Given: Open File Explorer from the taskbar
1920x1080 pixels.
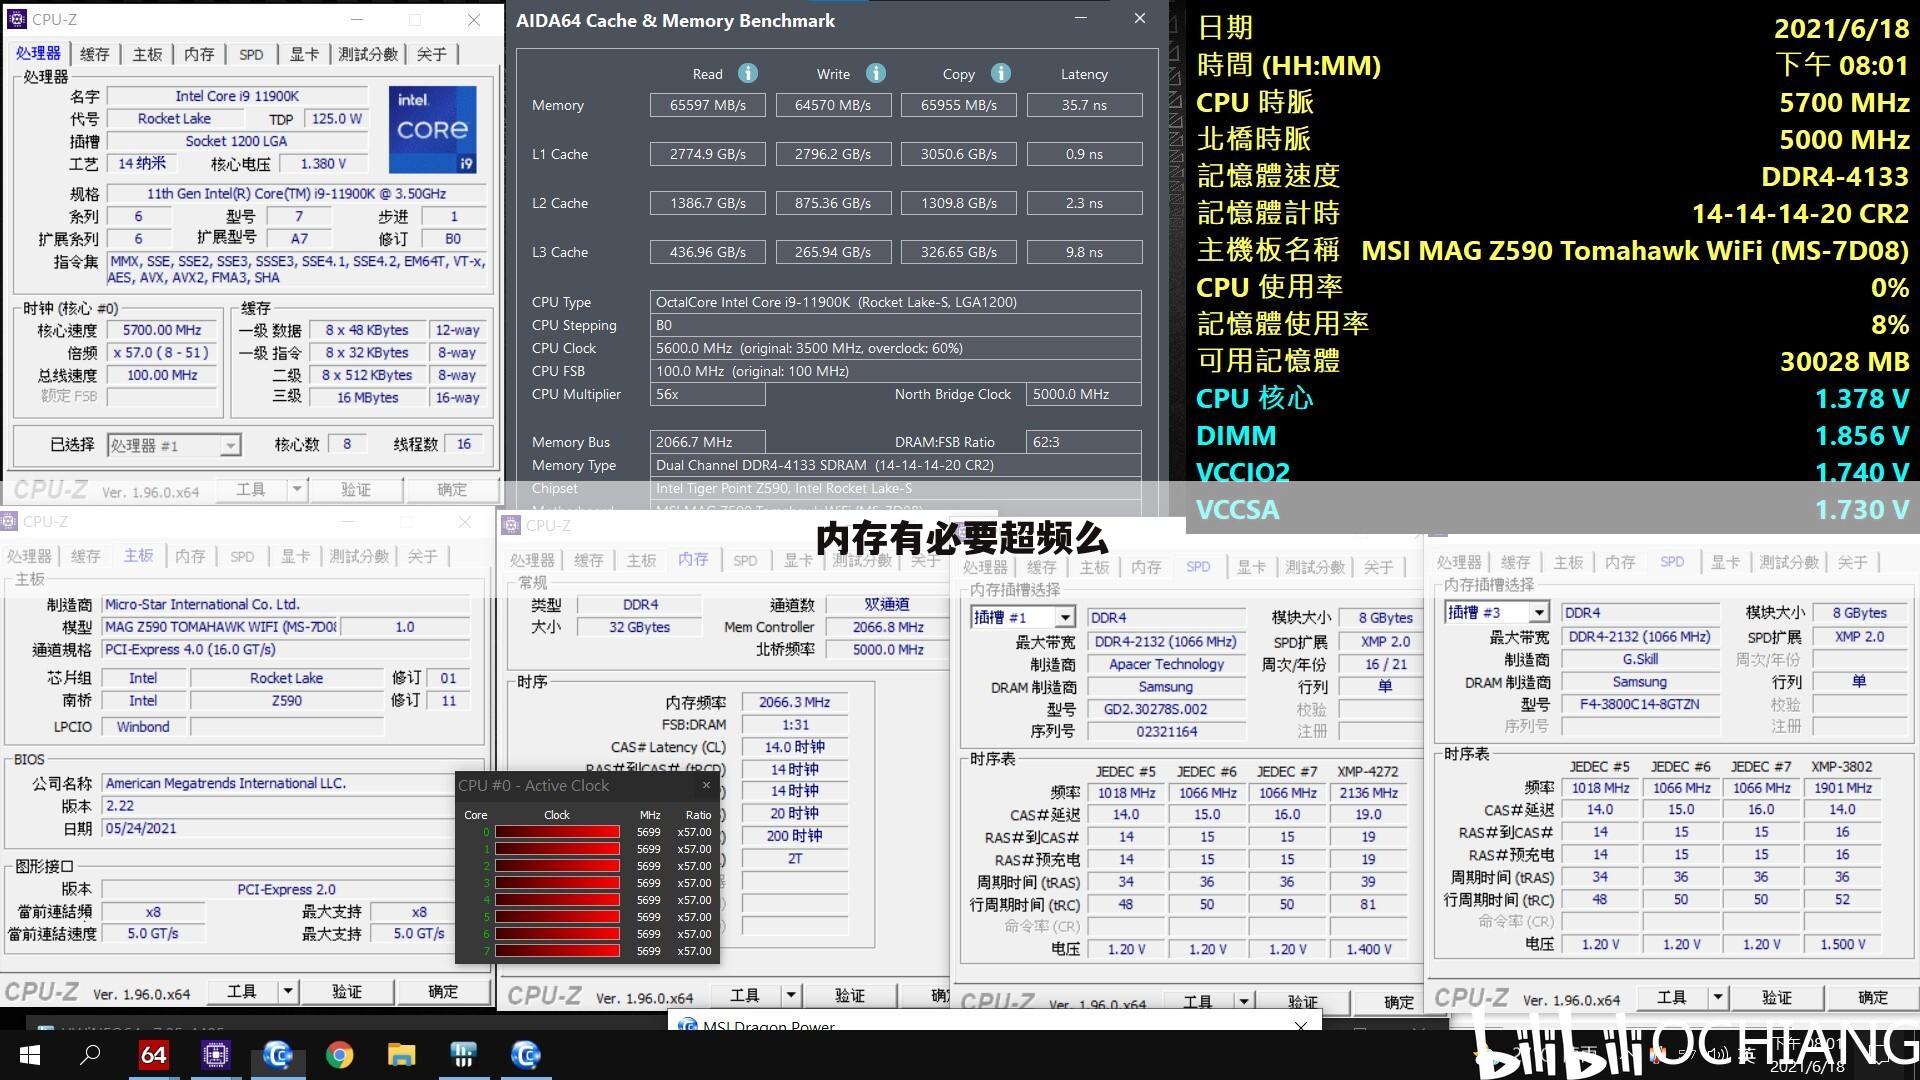Looking at the screenshot, I should pos(402,1055).
